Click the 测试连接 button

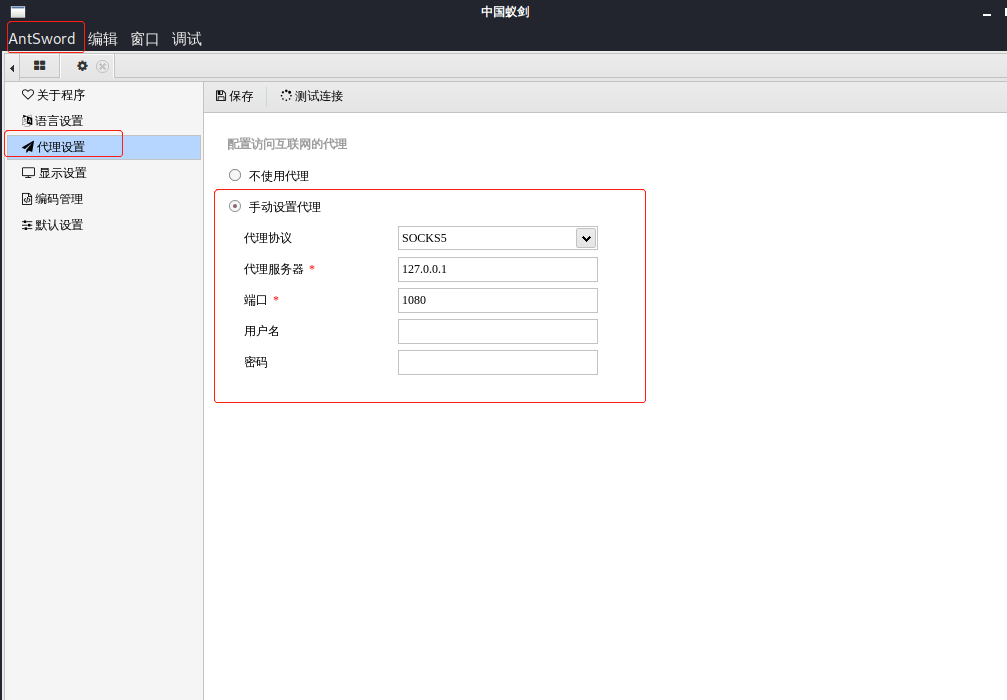(311, 96)
